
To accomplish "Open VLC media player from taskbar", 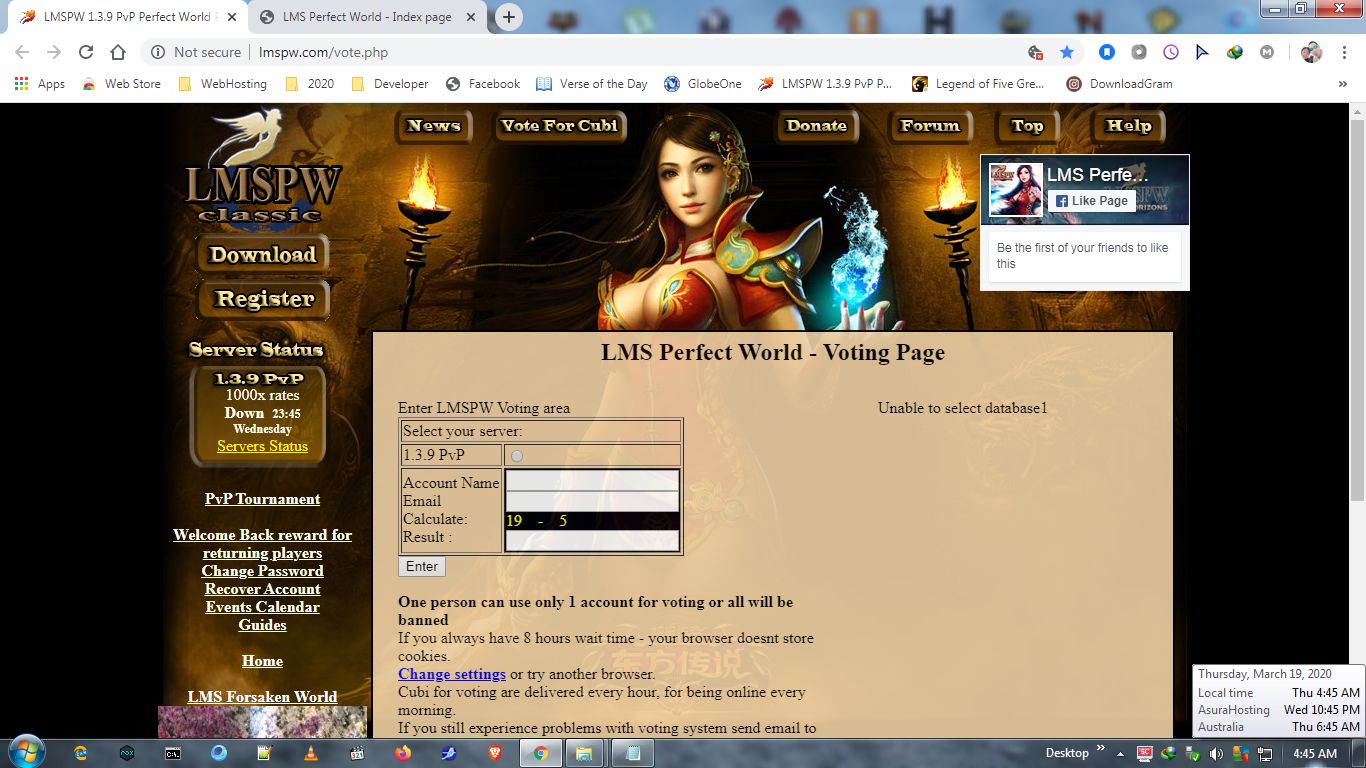I will pos(311,753).
